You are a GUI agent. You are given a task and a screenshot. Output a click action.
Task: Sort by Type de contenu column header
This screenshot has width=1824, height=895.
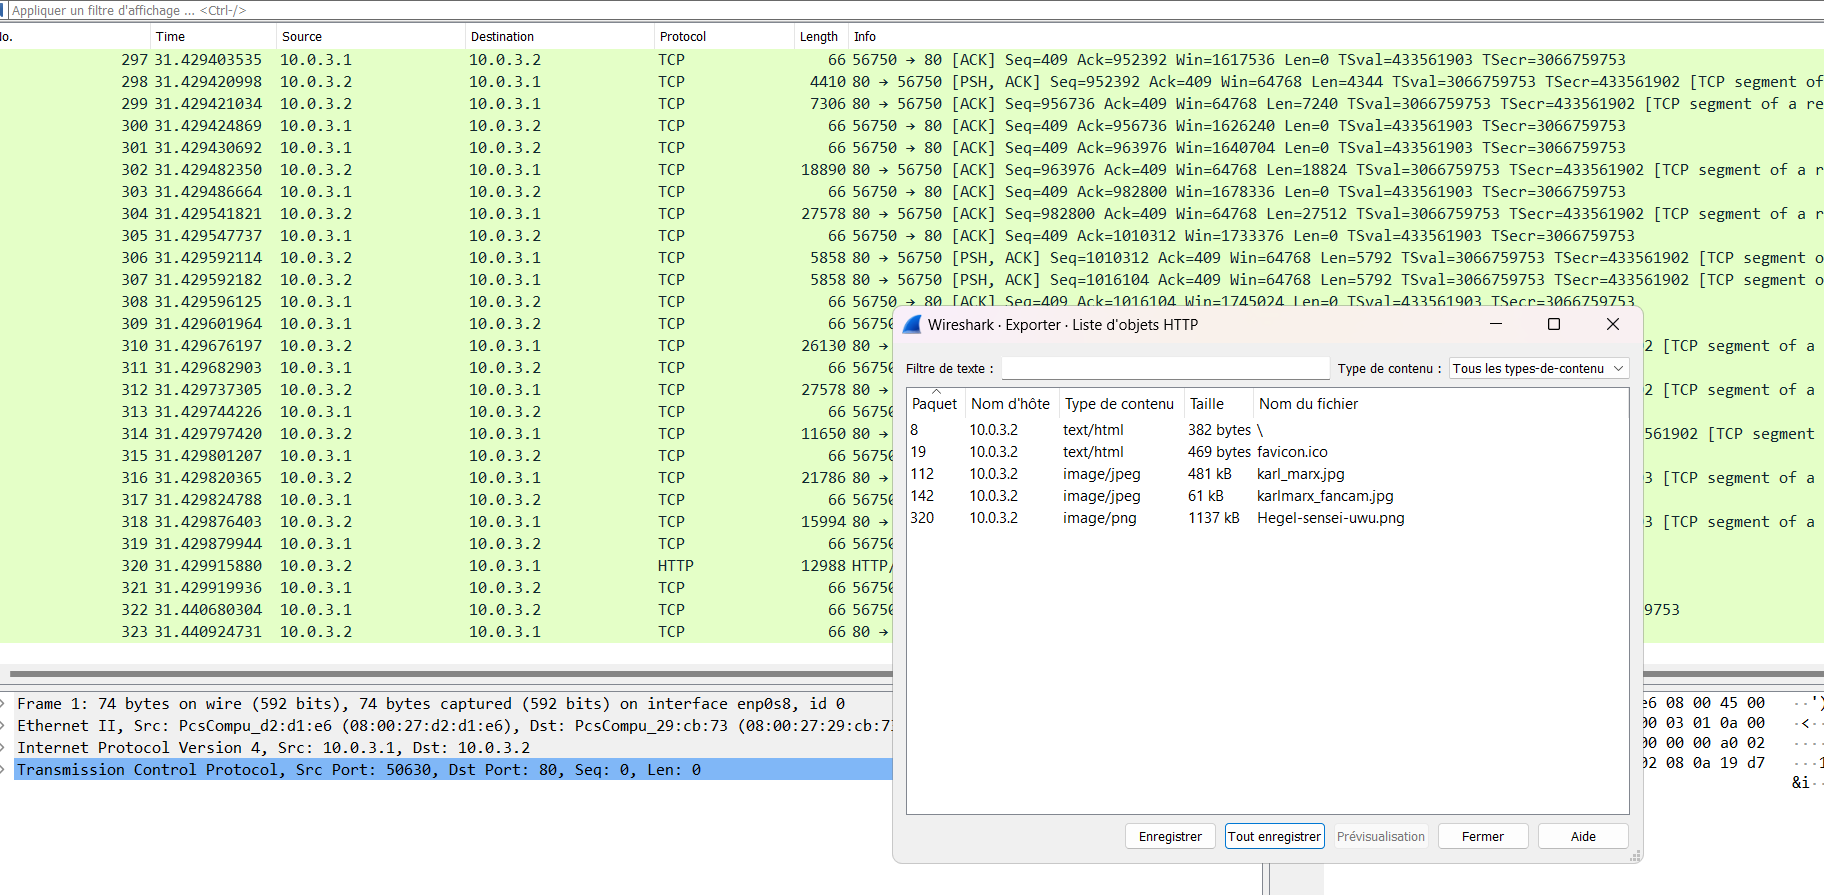tap(1119, 404)
